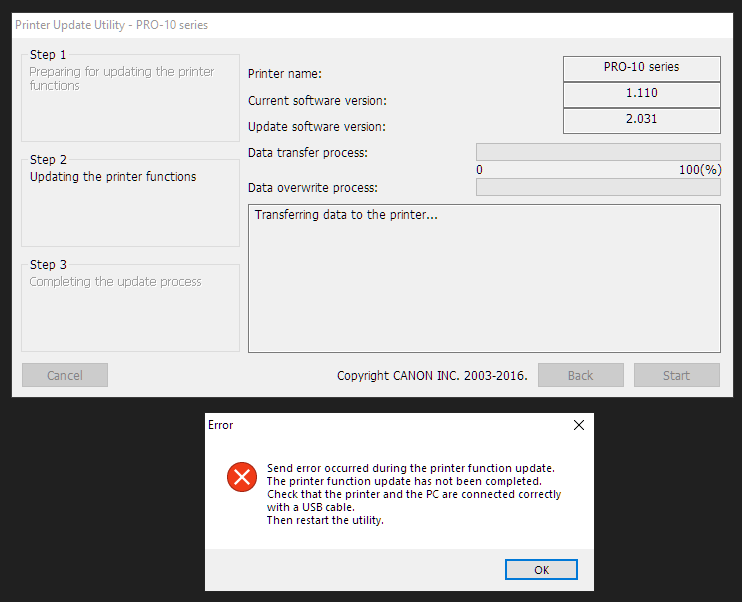Click the red error icon
742x602 pixels.
click(x=241, y=478)
